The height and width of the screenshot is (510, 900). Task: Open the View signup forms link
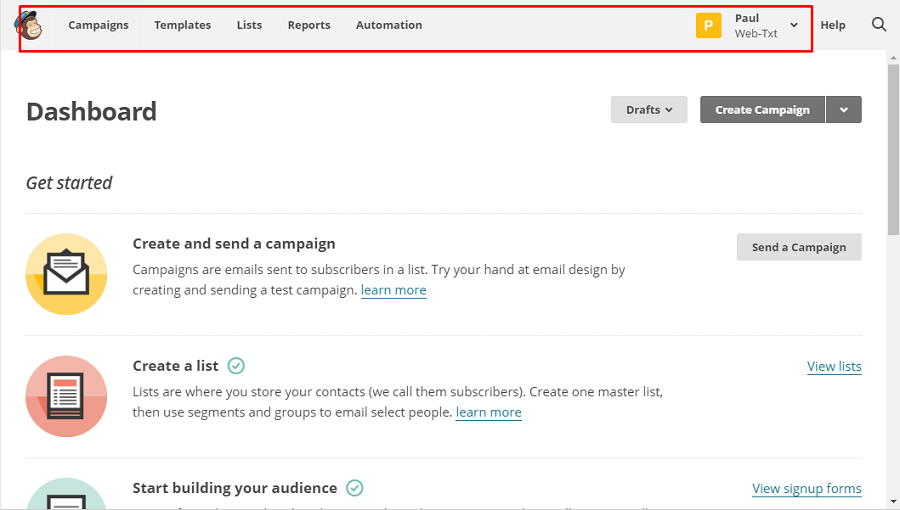tap(806, 488)
